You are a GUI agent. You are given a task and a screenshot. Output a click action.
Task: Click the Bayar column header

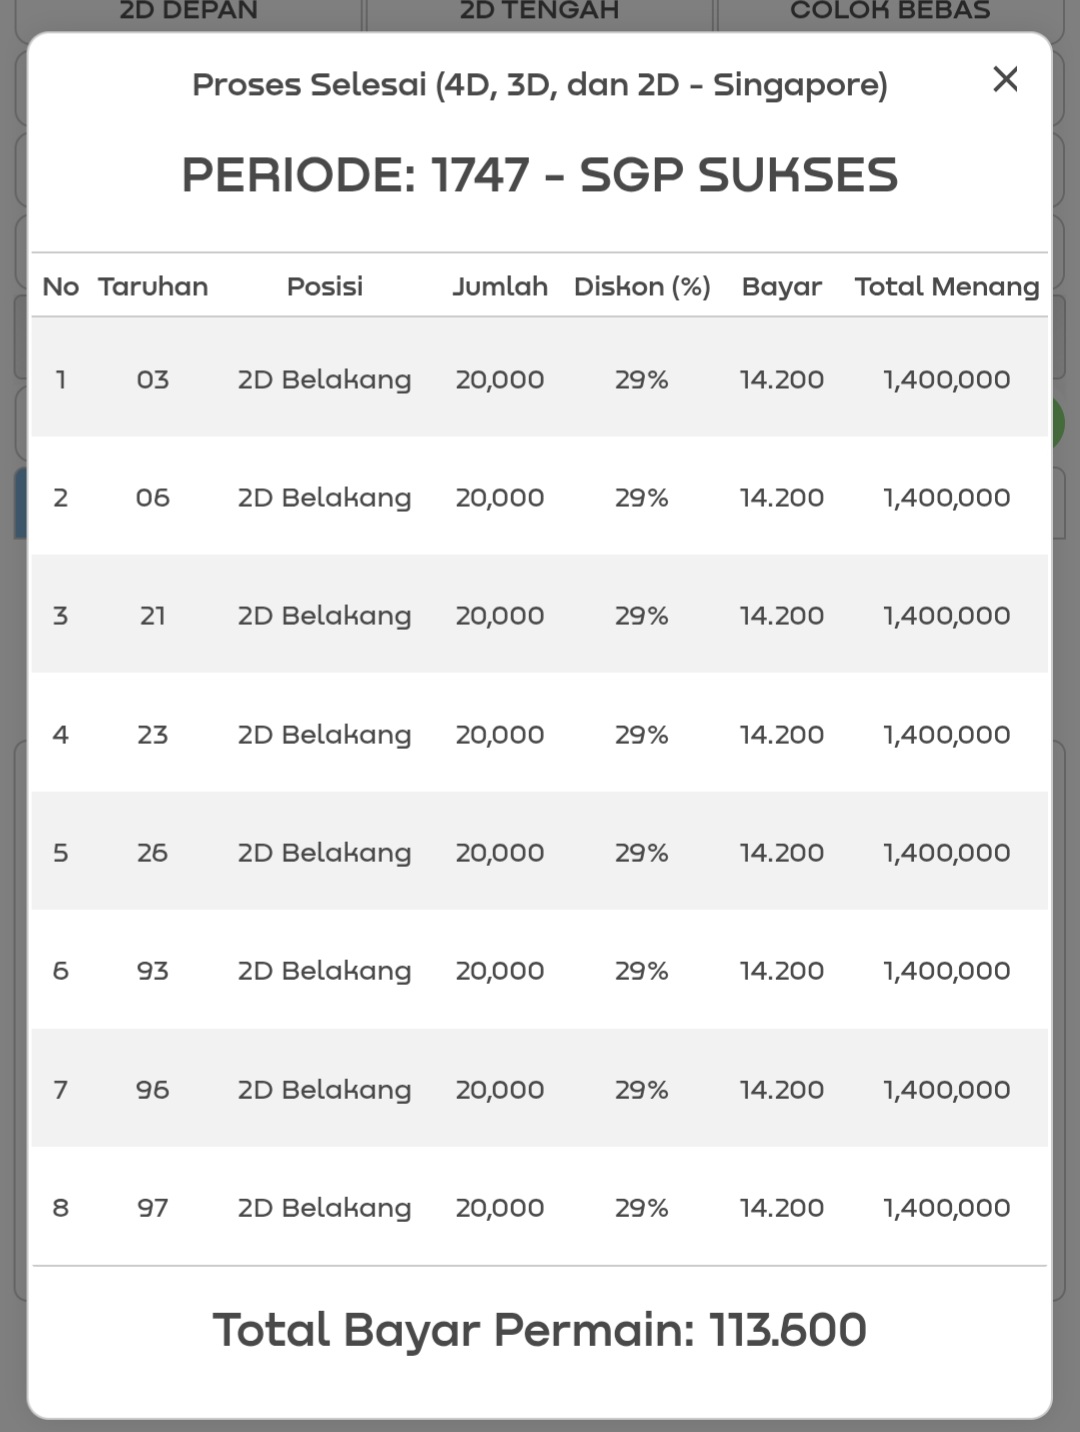[x=781, y=287]
